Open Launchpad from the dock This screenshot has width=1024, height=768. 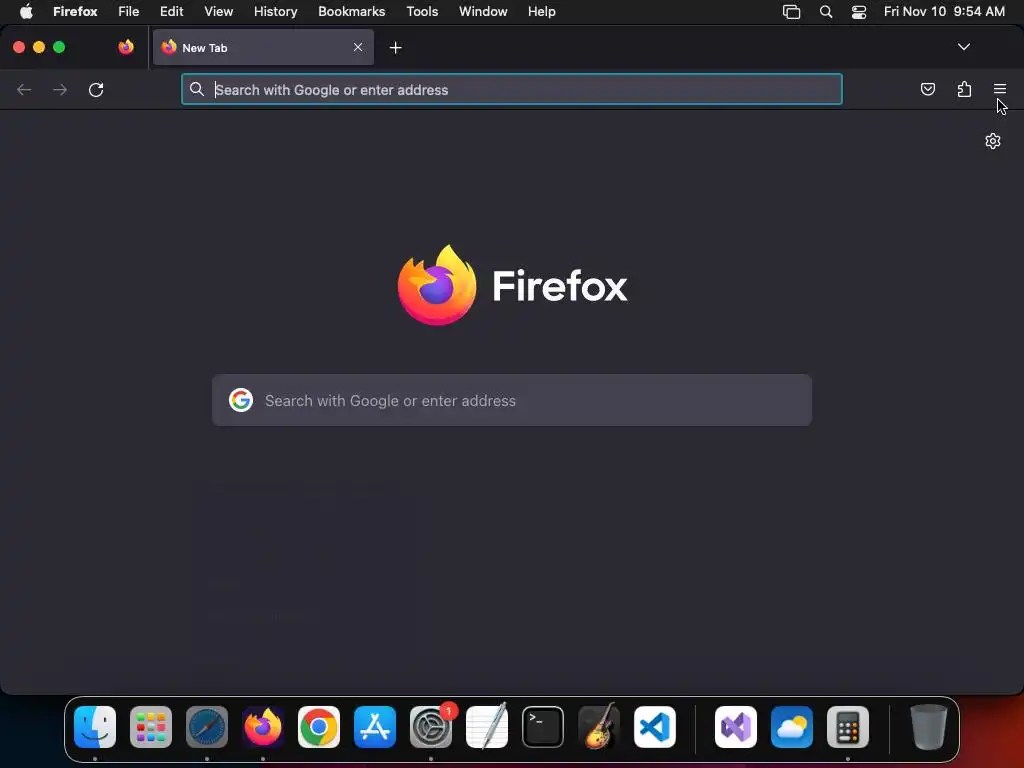coord(151,727)
